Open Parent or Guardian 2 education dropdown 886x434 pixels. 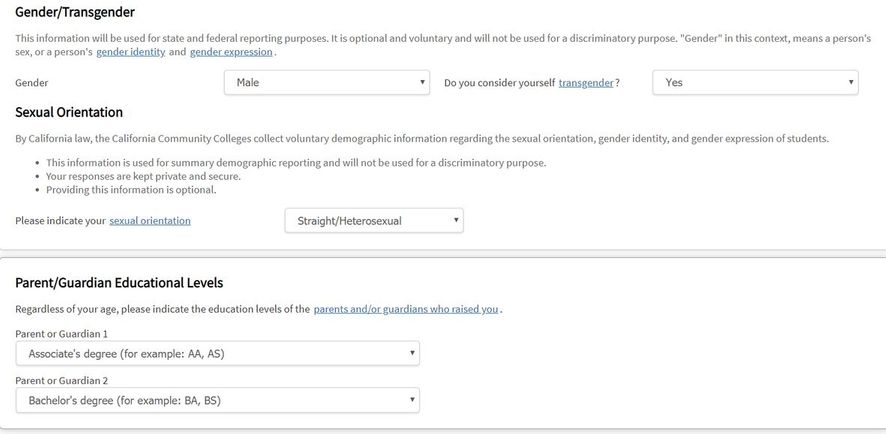(217, 401)
